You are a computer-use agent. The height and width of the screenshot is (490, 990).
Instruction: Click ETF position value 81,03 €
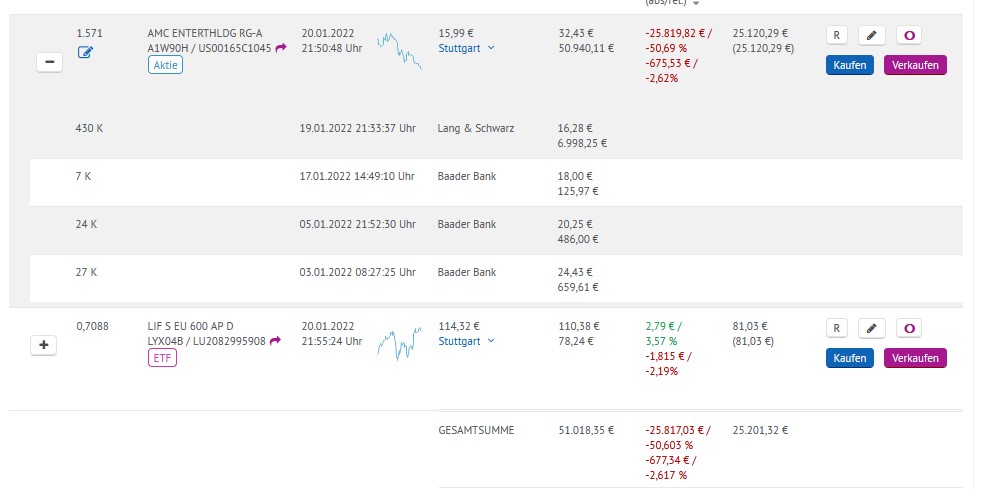pyautogui.click(x=750, y=326)
